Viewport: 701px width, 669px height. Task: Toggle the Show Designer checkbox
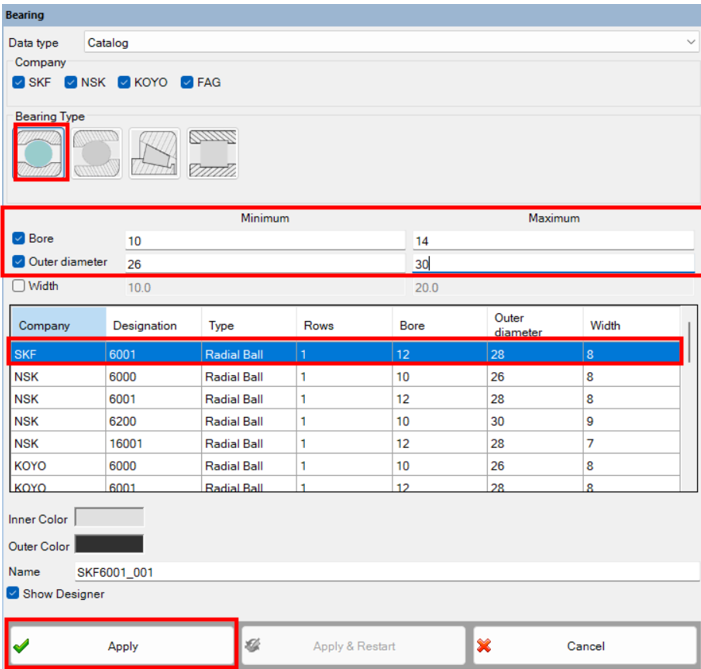click(13, 593)
